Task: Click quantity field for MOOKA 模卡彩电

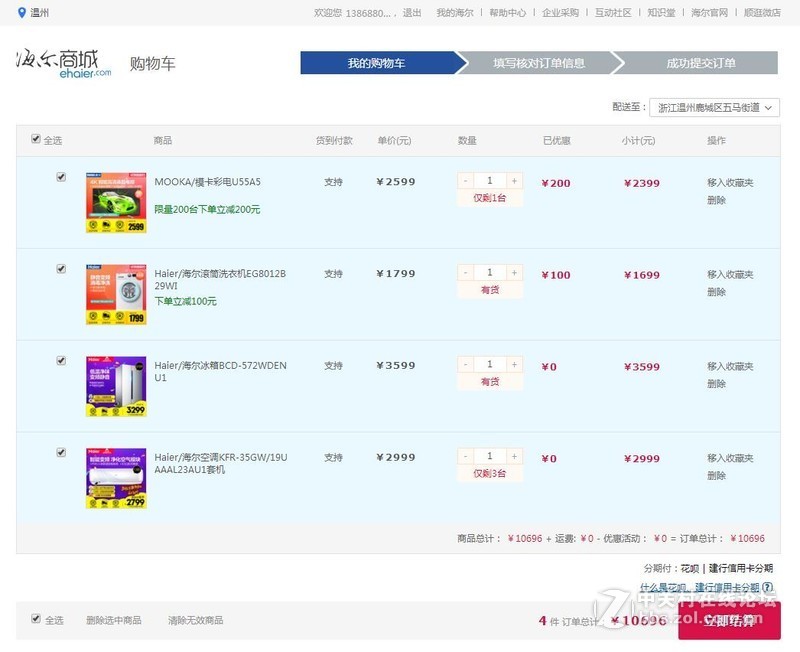Action: pyautogui.click(x=490, y=181)
